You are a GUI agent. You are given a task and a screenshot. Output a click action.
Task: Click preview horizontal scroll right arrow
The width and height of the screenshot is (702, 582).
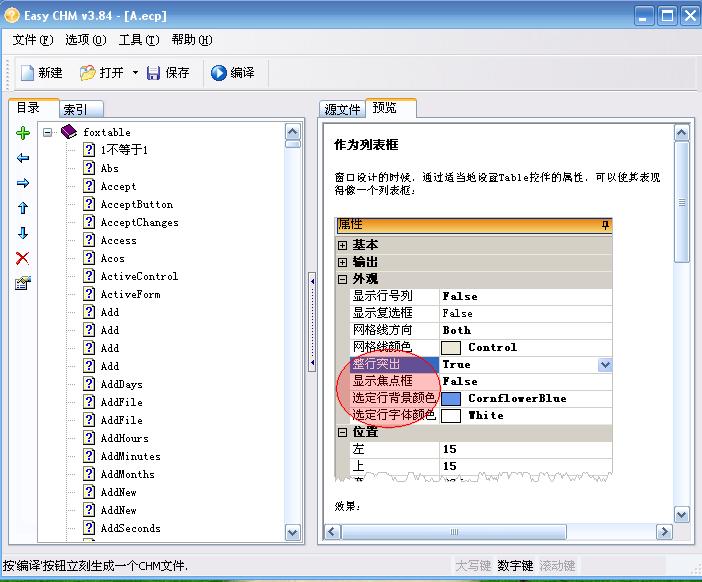pos(664,532)
